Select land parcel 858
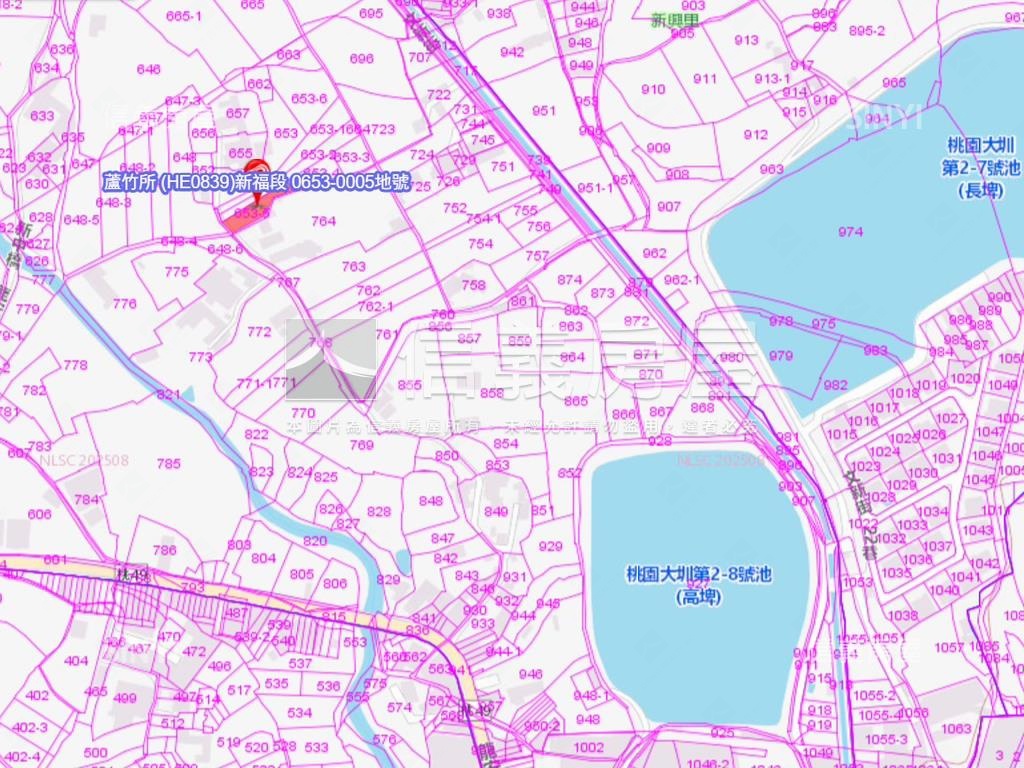 [x=492, y=393]
